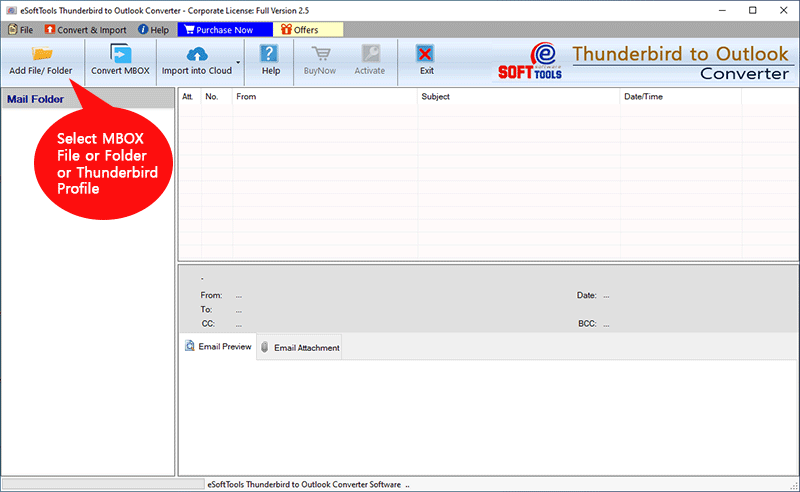Sort by the From column header

(324, 96)
